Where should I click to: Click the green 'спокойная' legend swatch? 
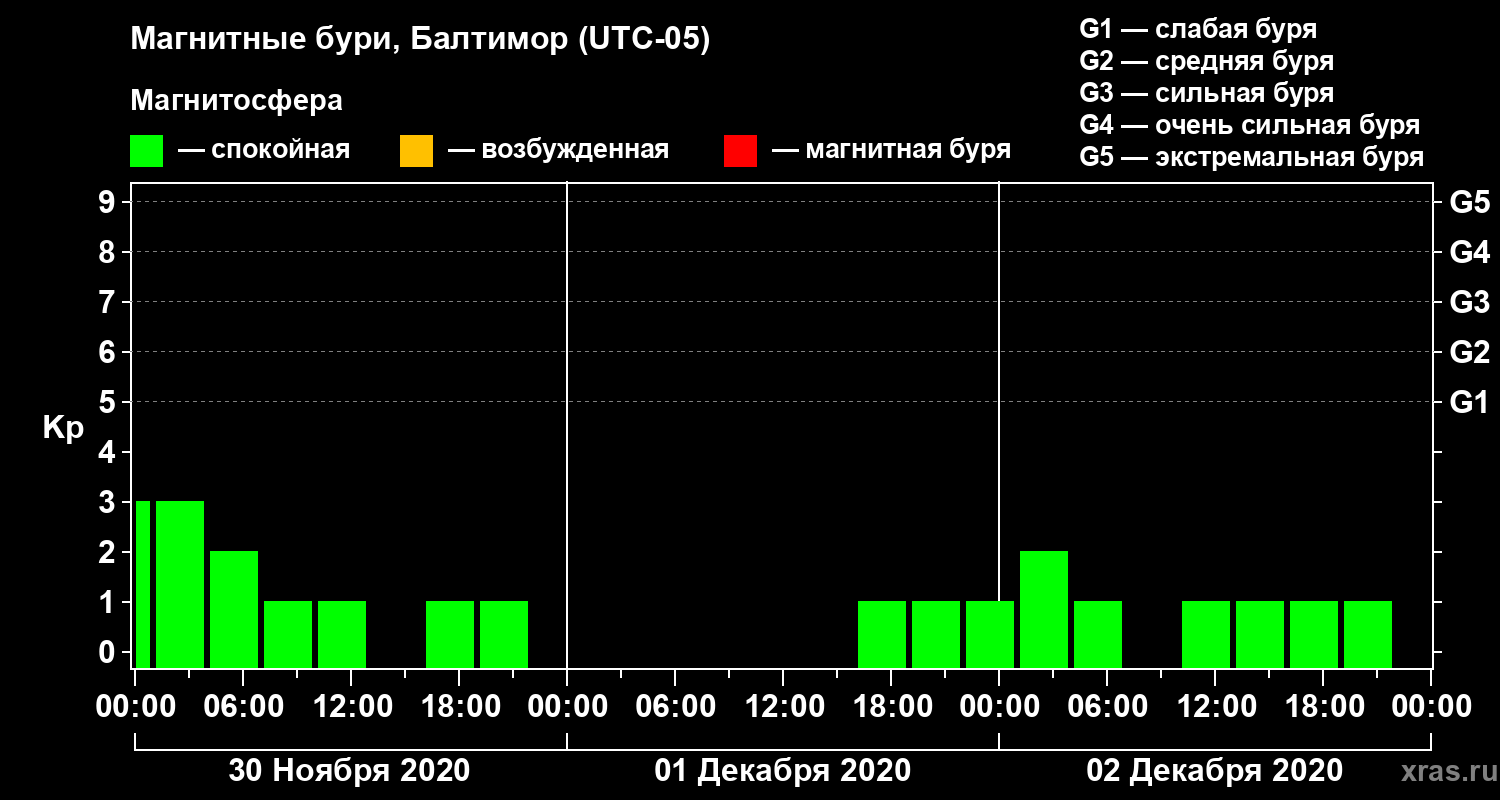click(147, 151)
